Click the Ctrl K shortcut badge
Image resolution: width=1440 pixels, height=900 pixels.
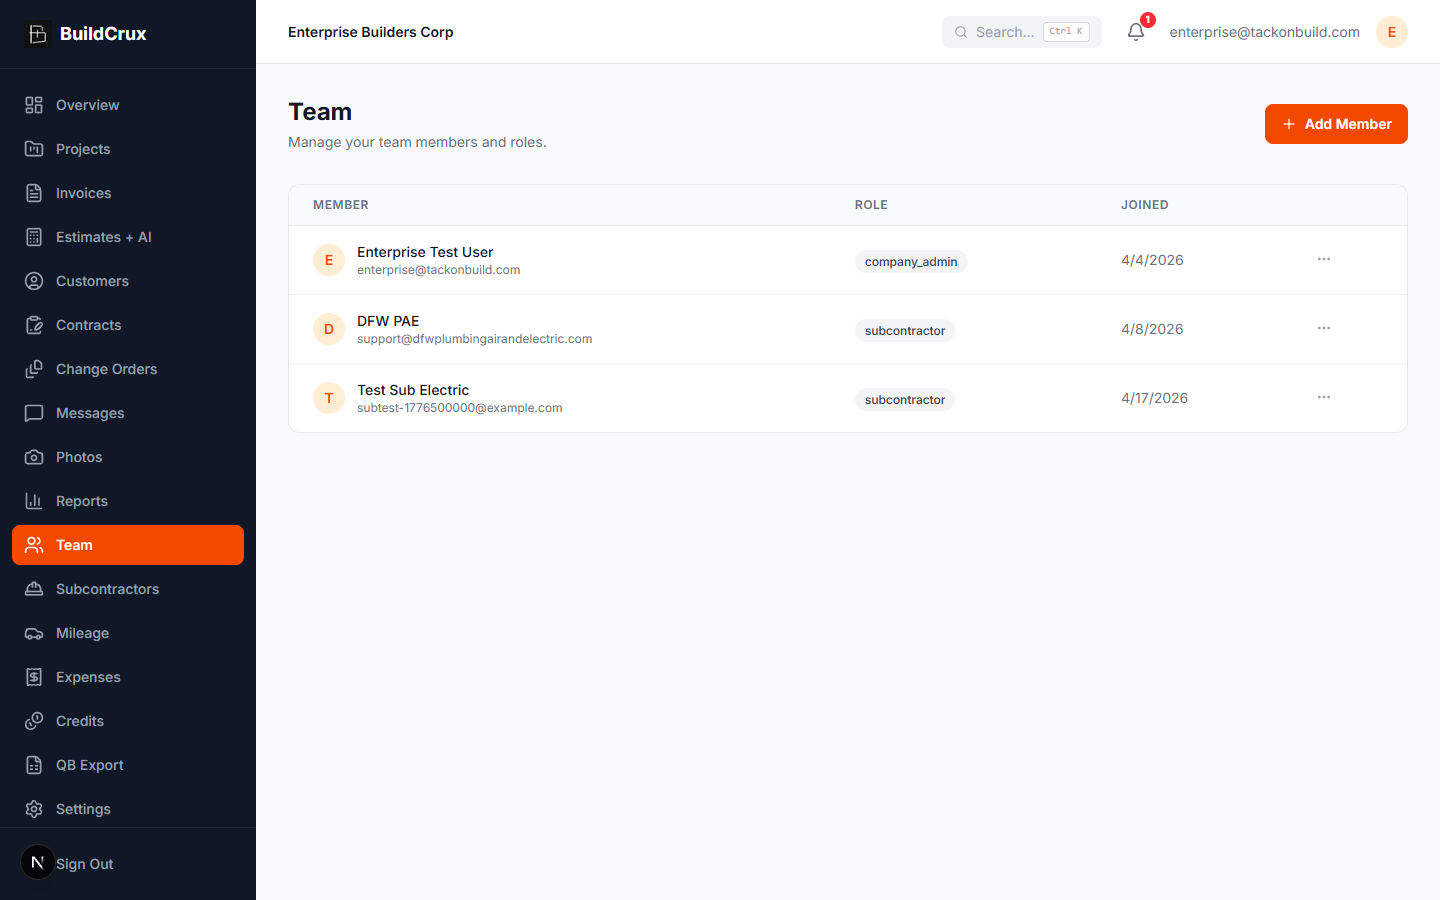[x=1066, y=32]
